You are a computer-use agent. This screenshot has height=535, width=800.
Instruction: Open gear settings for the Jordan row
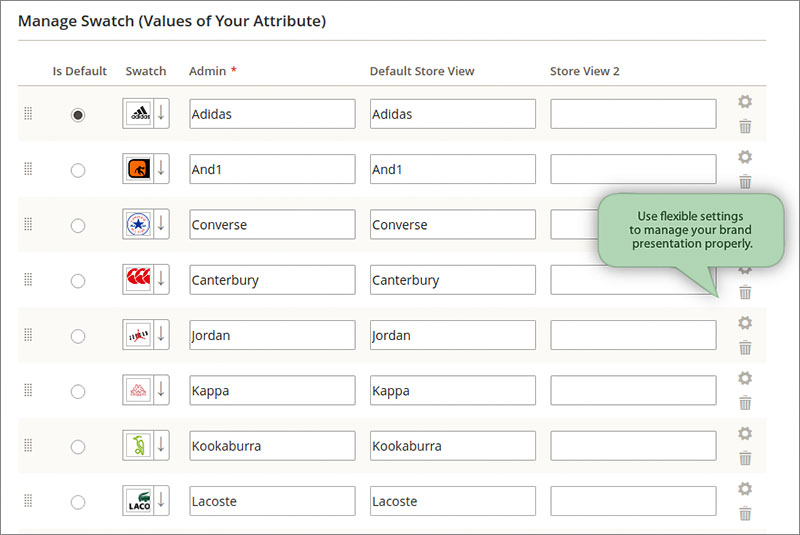(745, 323)
